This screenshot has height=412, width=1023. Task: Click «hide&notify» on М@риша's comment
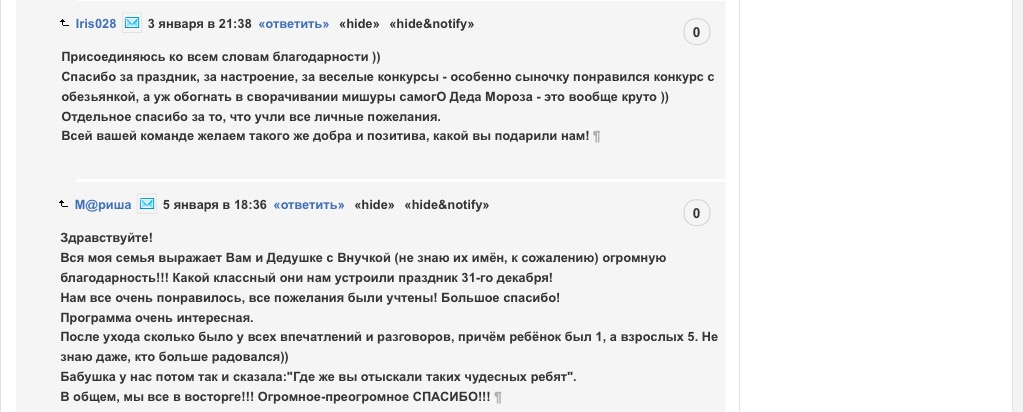446,205
